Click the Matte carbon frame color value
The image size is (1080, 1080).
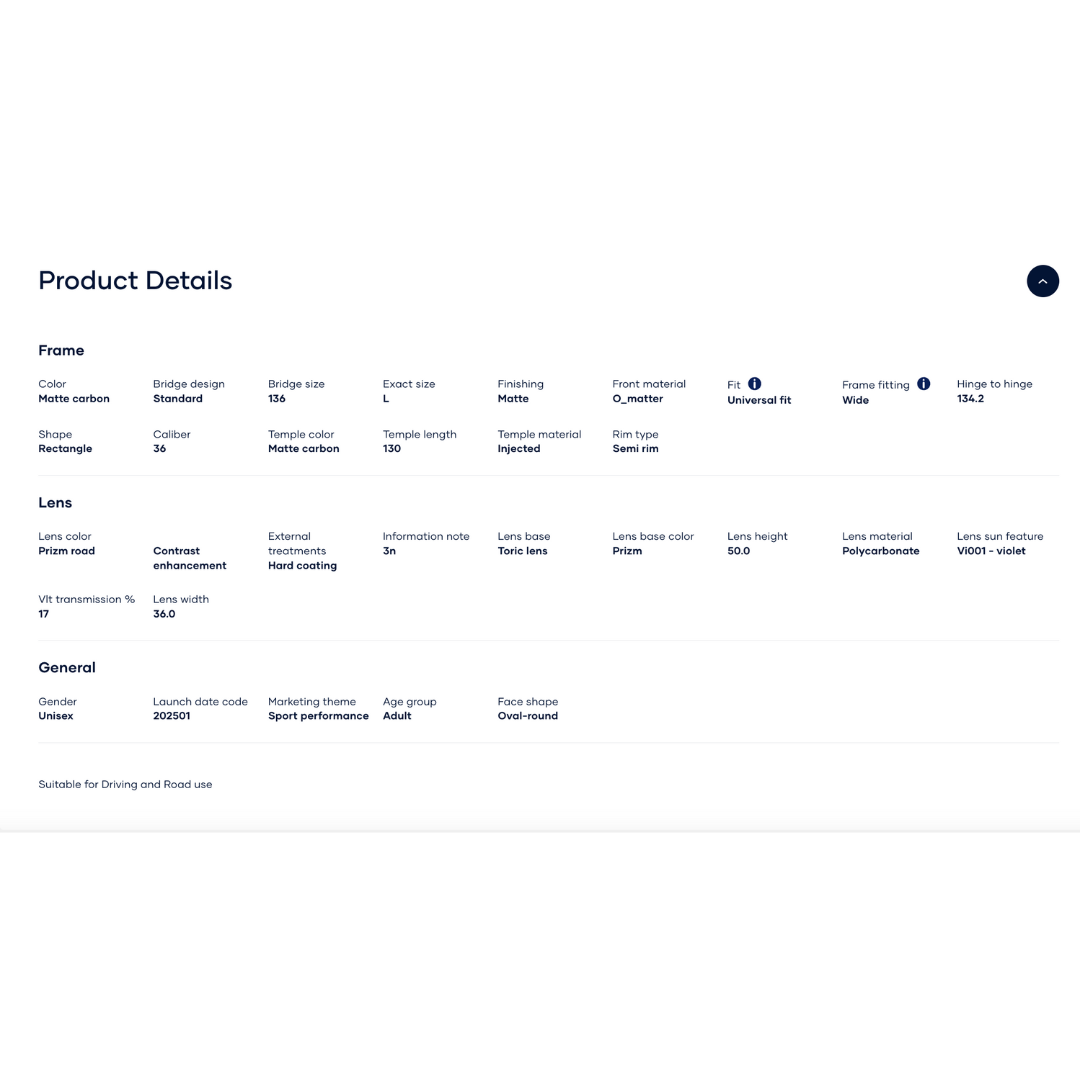(x=74, y=399)
